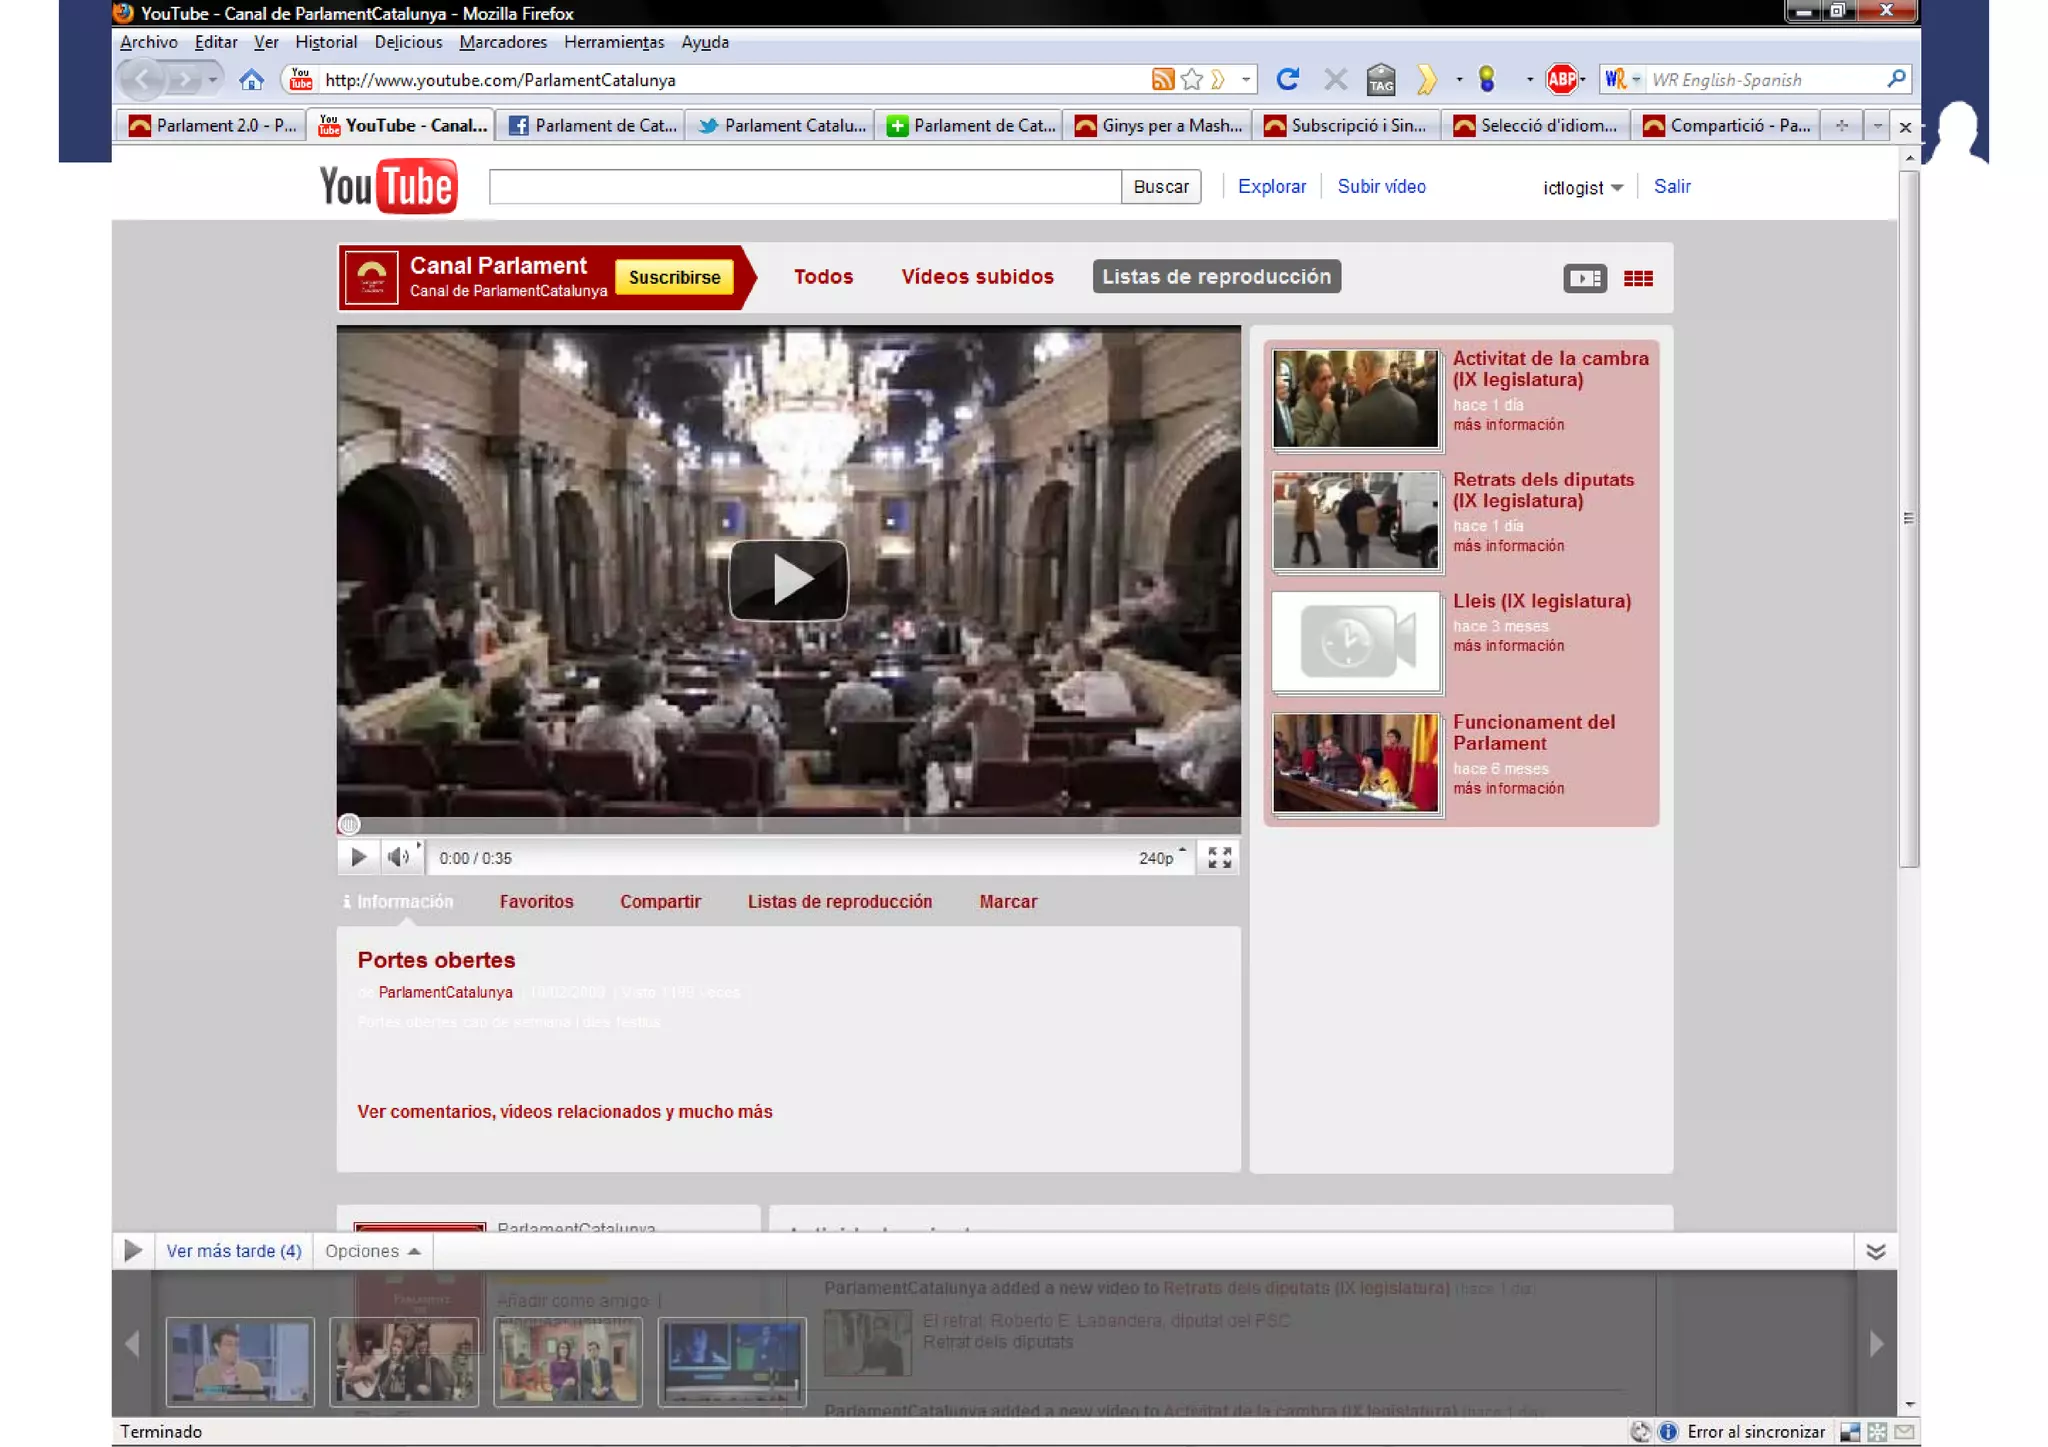Open the Historial menu
The height and width of the screenshot is (1447, 2048).
[326, 42]
